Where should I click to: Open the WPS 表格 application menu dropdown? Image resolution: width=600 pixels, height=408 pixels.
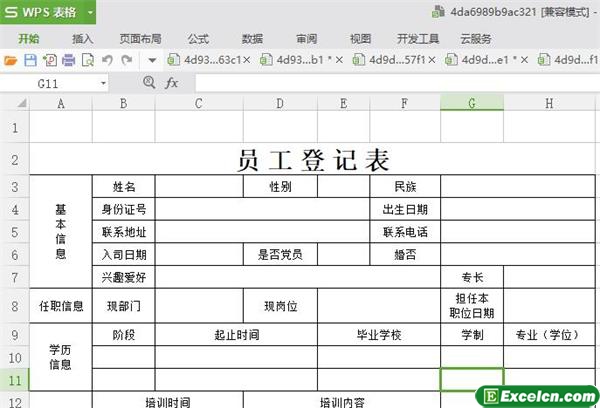90,12
